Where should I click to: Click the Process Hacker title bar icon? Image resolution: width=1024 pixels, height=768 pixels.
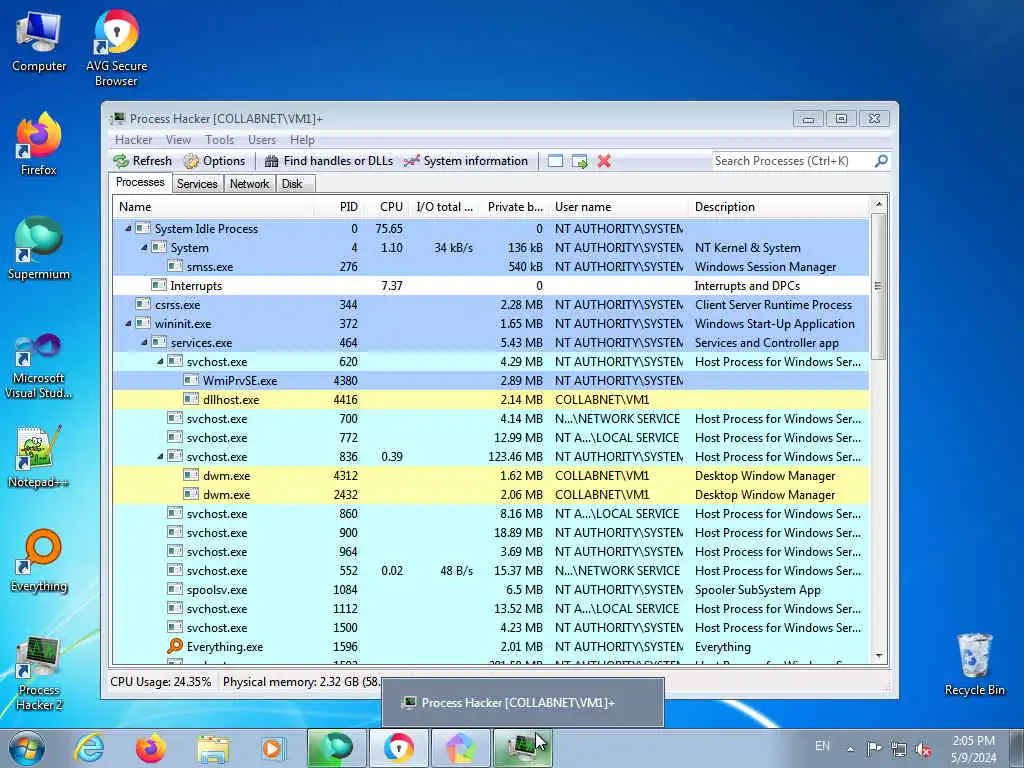(x=118, y=118)
